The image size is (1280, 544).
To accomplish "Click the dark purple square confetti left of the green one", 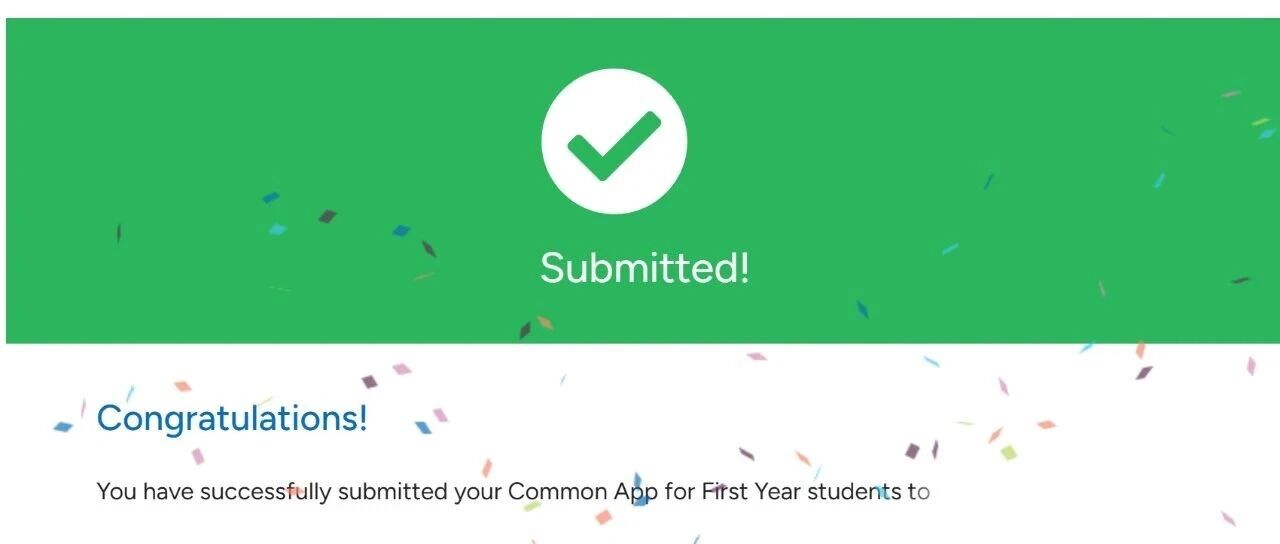I will tap(912, 451).
